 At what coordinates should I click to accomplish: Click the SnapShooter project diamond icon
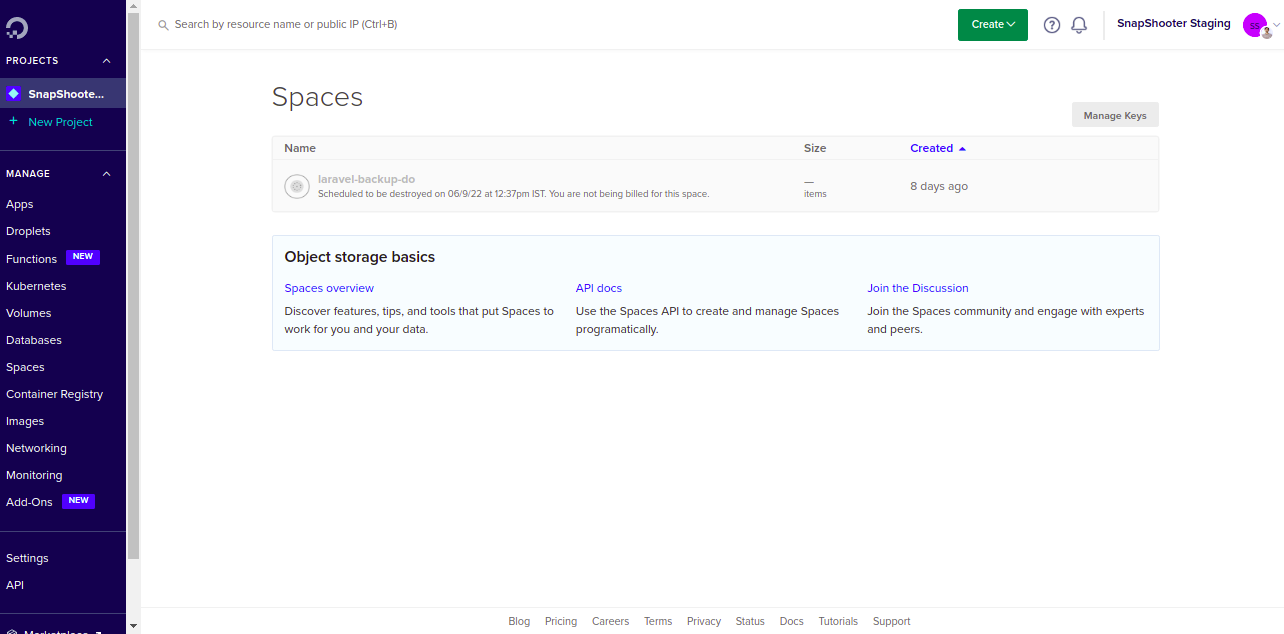pos(13,94)
